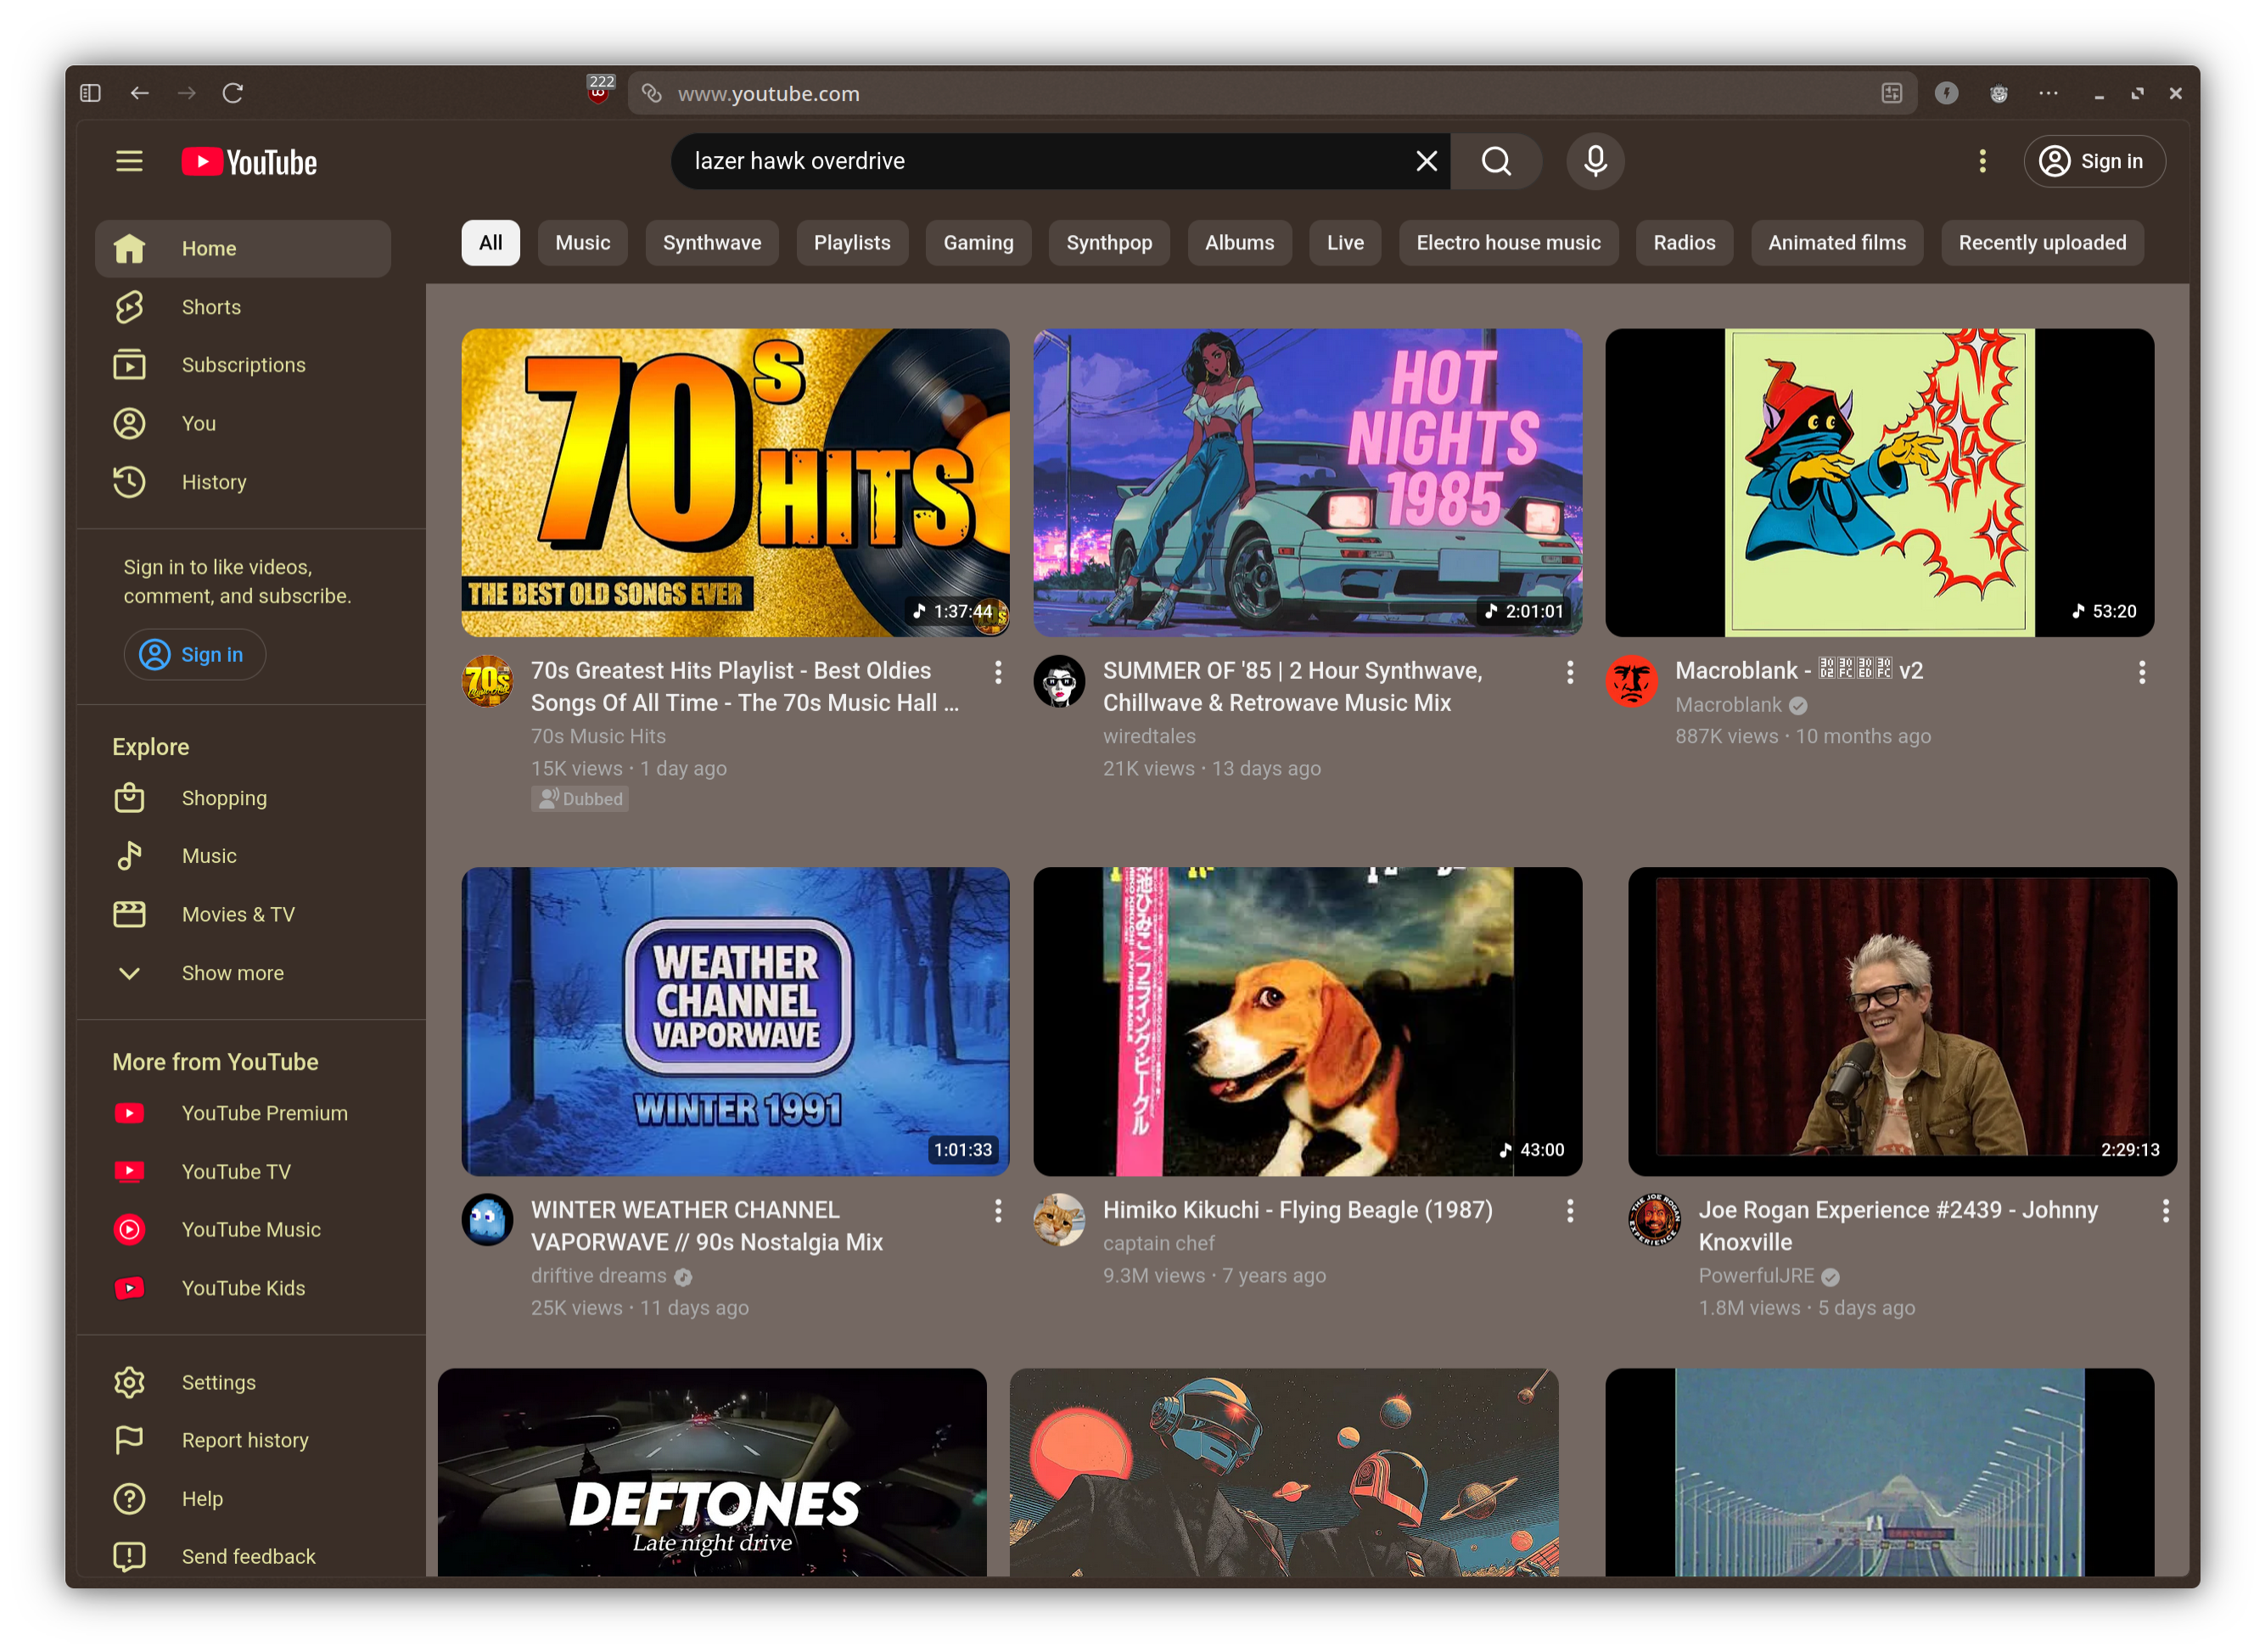
Task: Expand Show more under Explore
Action: 232,973
